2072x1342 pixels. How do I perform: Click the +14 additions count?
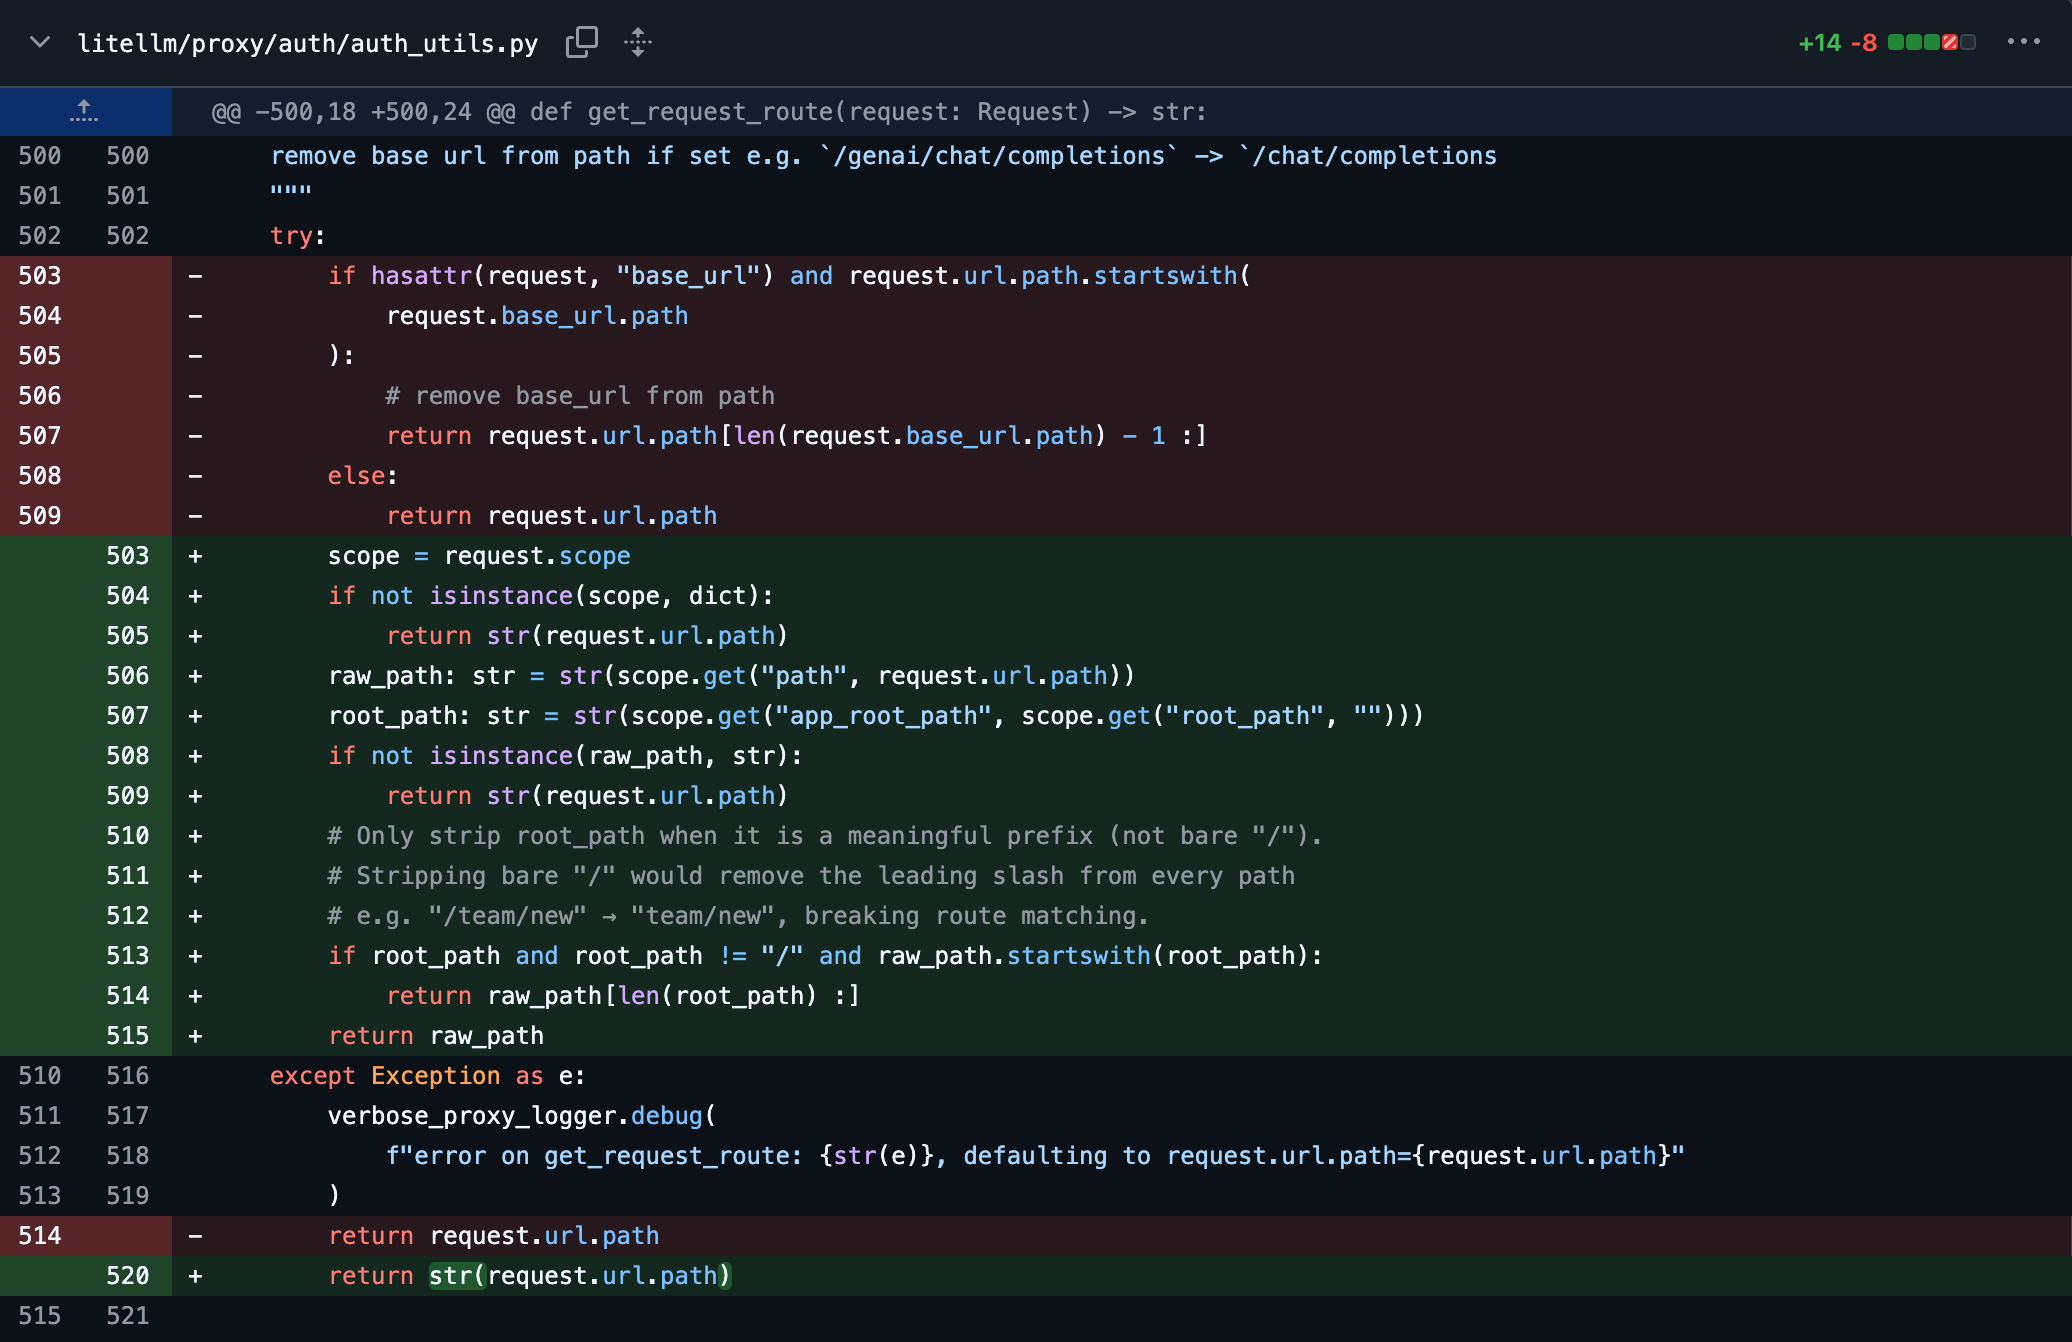(1819, 43)
